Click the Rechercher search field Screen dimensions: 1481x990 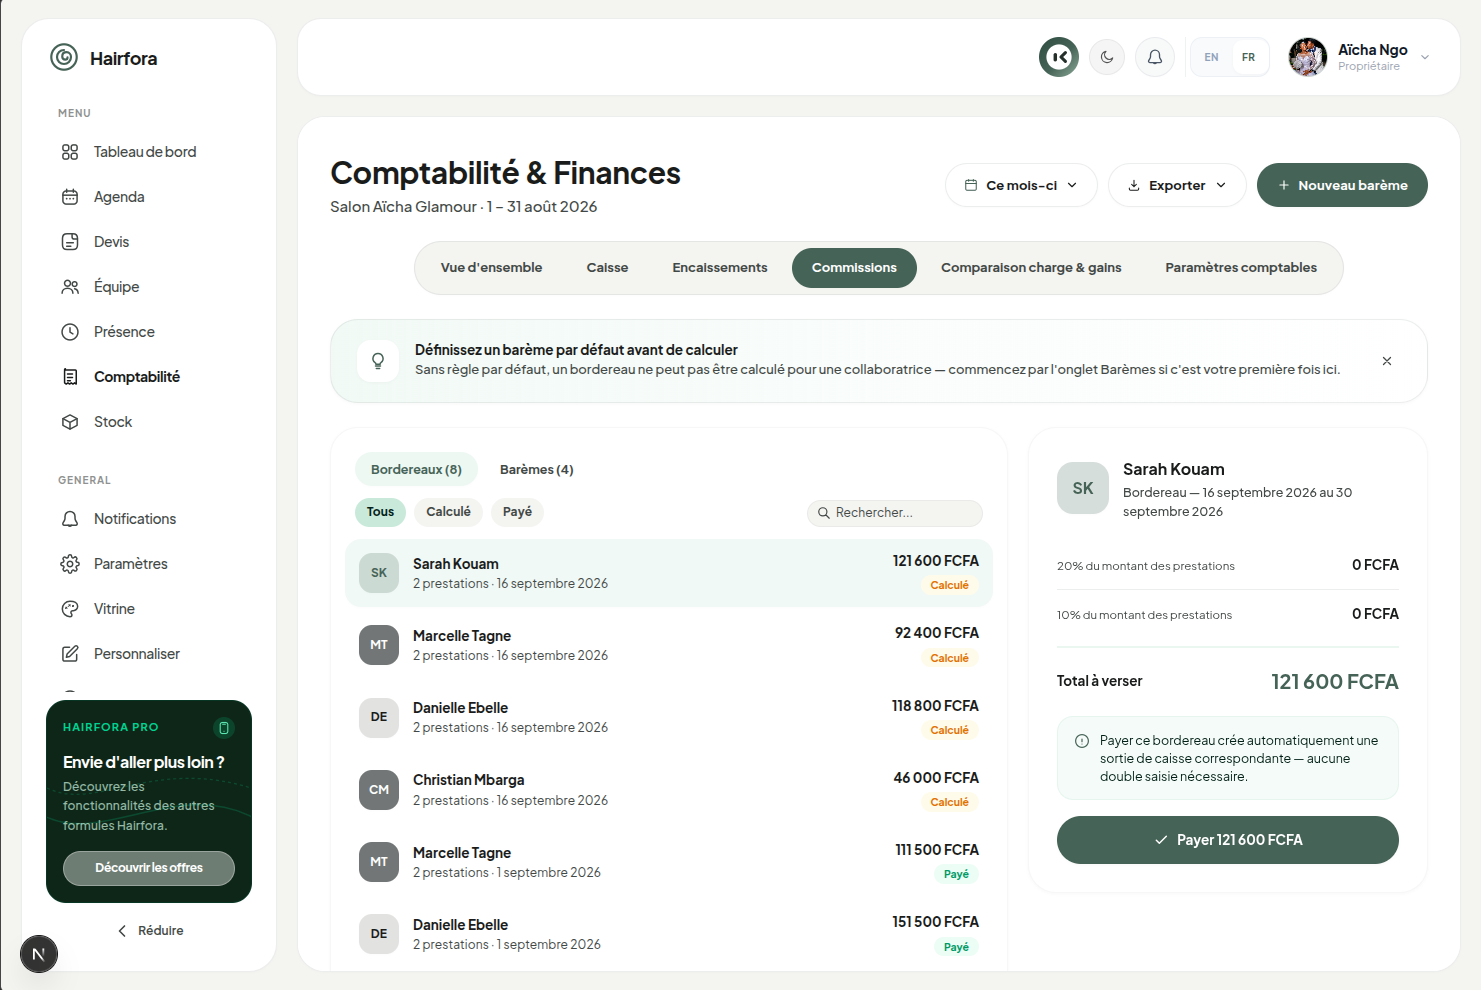coord(895,513)
